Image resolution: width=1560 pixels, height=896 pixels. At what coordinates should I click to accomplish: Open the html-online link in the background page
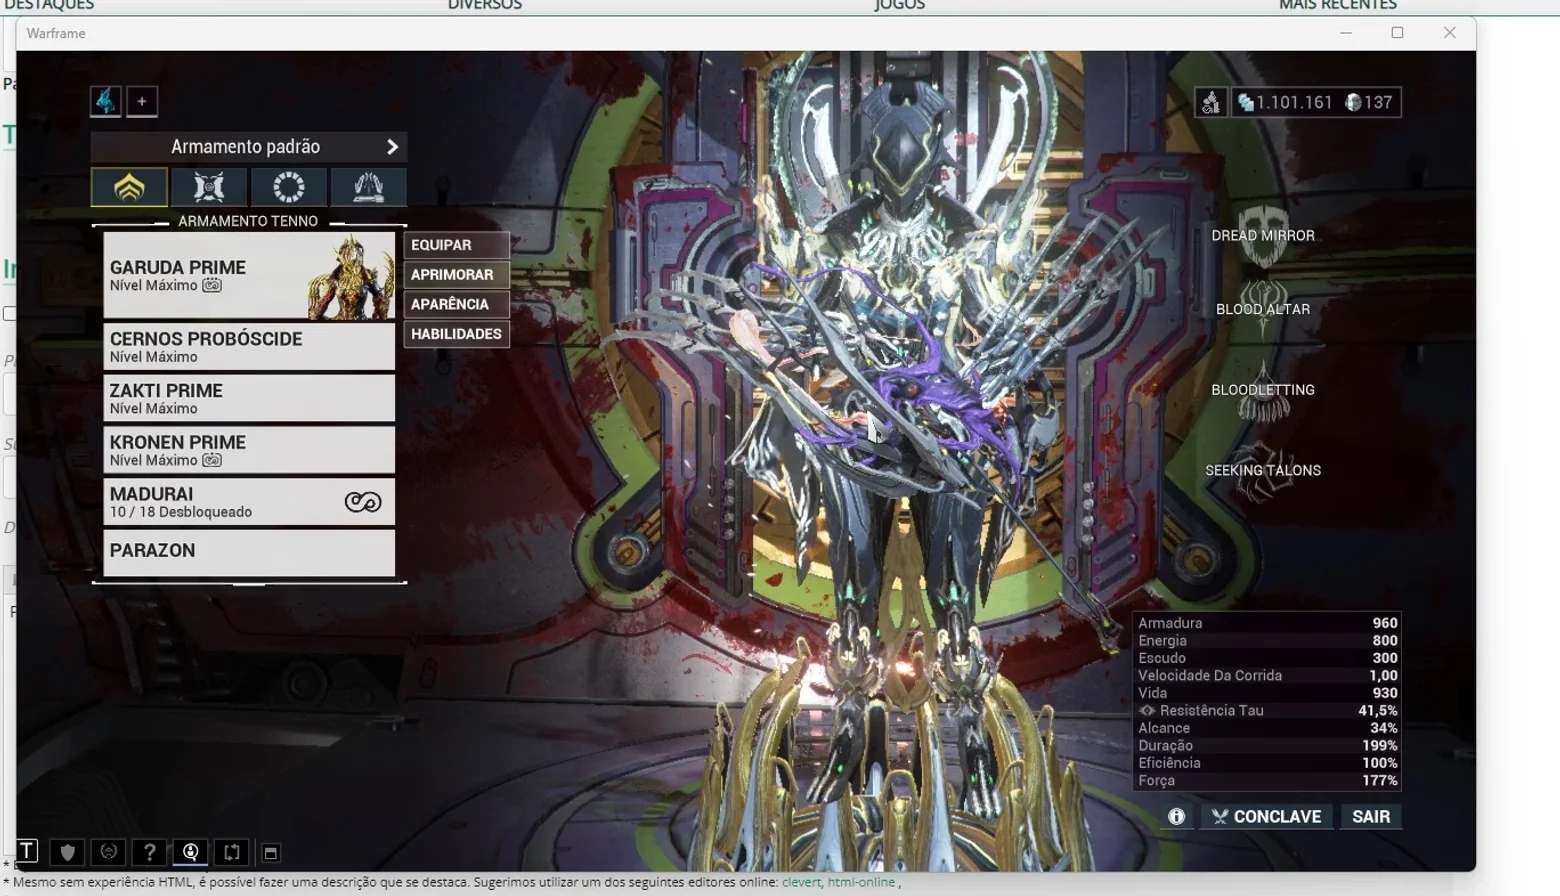pyautogui.click(x=861, y=882)
